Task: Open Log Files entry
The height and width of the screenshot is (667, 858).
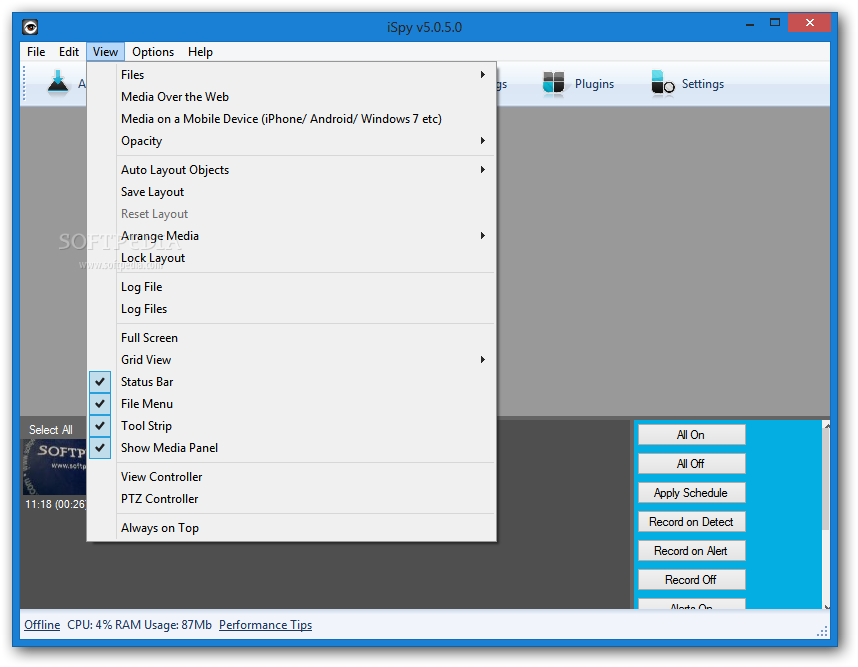Action: coord(291,309)
